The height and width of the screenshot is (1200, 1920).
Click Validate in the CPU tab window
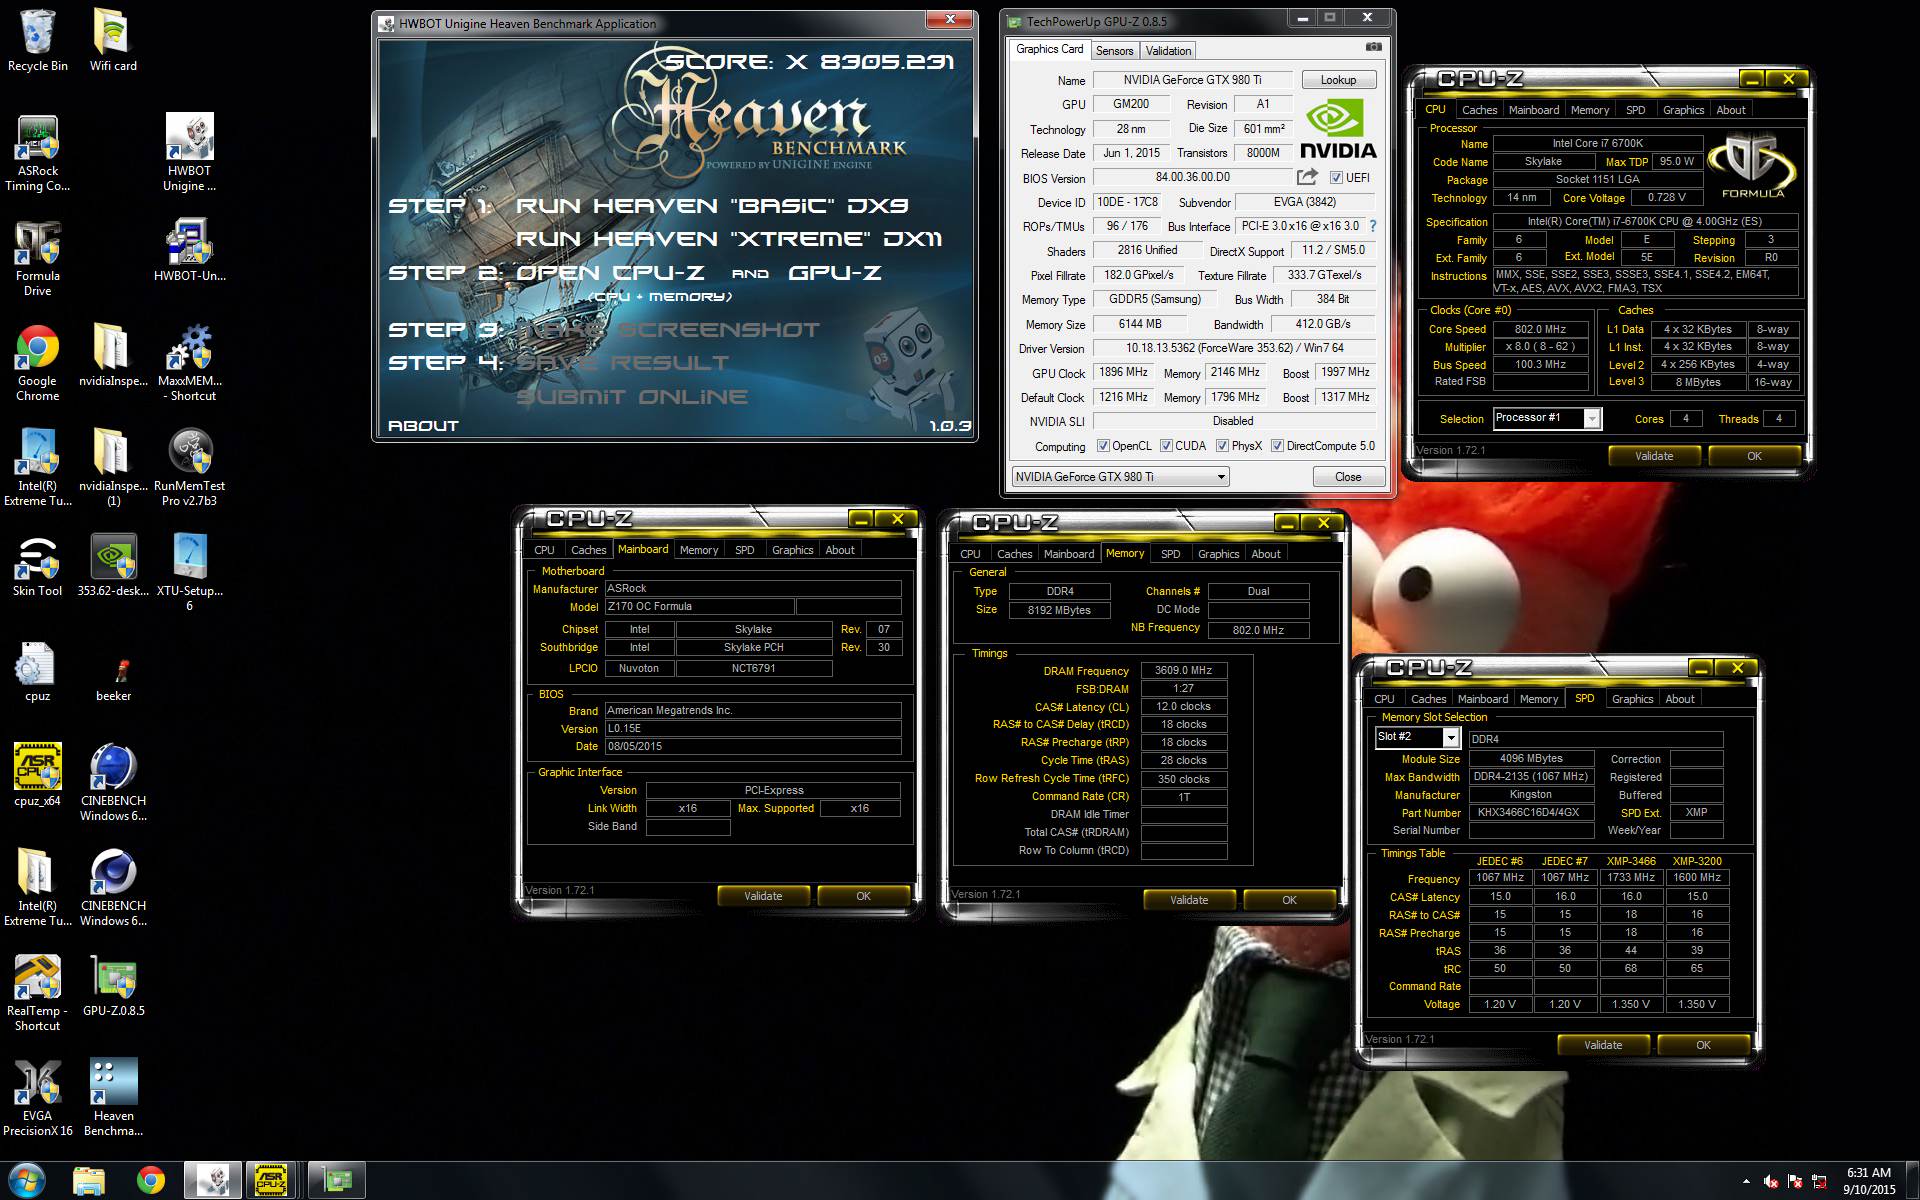(1654, 456)
